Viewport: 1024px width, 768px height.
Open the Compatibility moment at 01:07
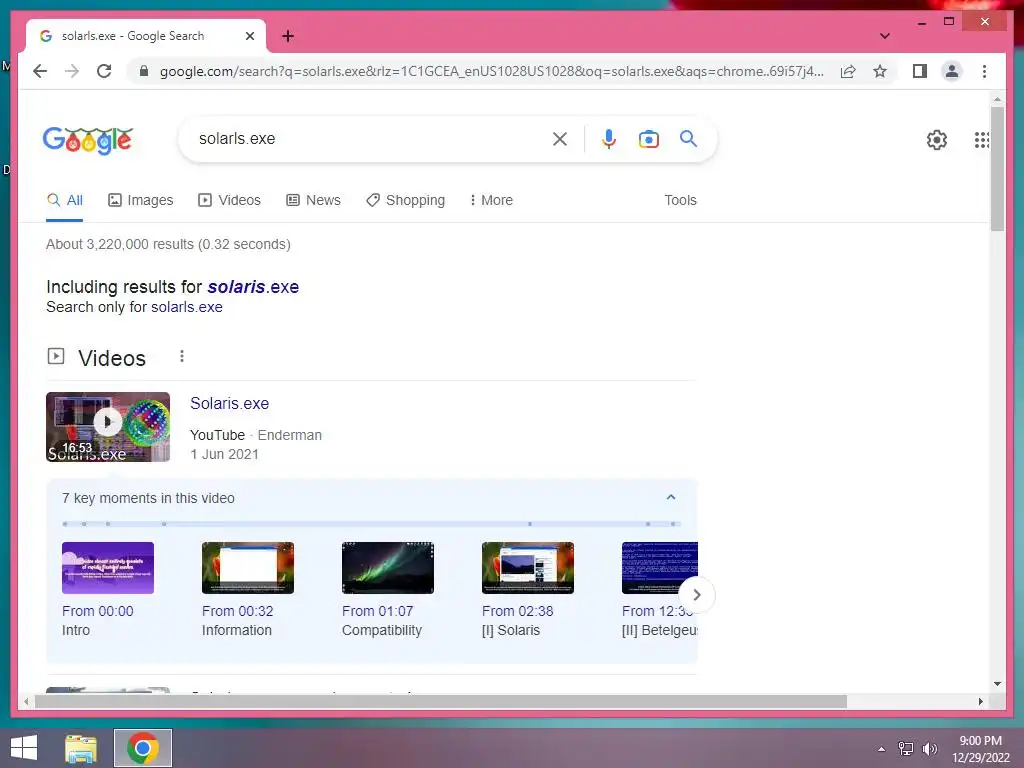[x=387, y=568]
